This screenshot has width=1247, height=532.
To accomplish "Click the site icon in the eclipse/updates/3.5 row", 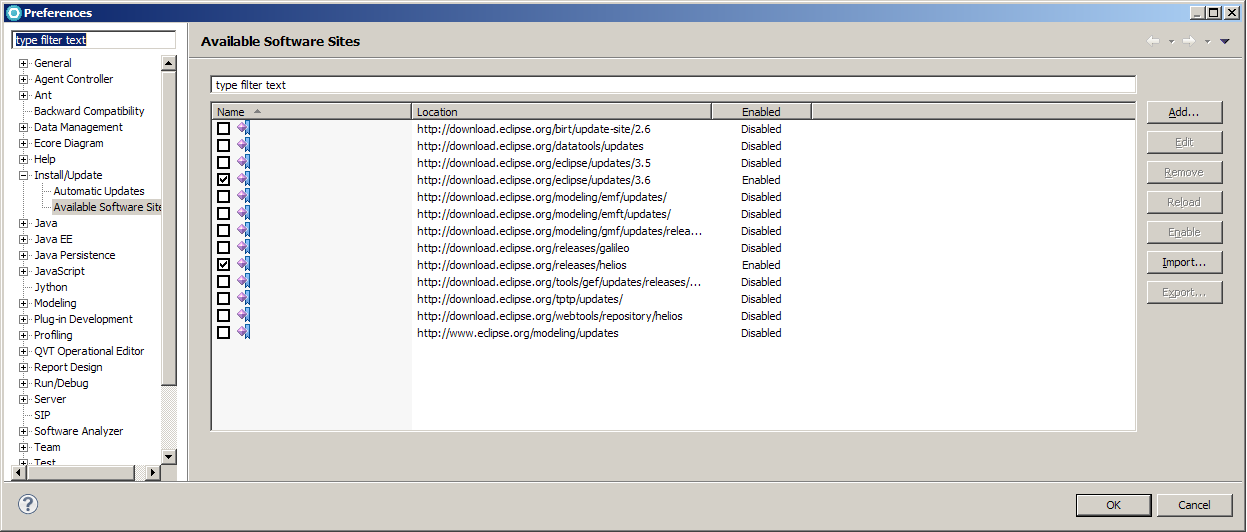I will 243,162.
